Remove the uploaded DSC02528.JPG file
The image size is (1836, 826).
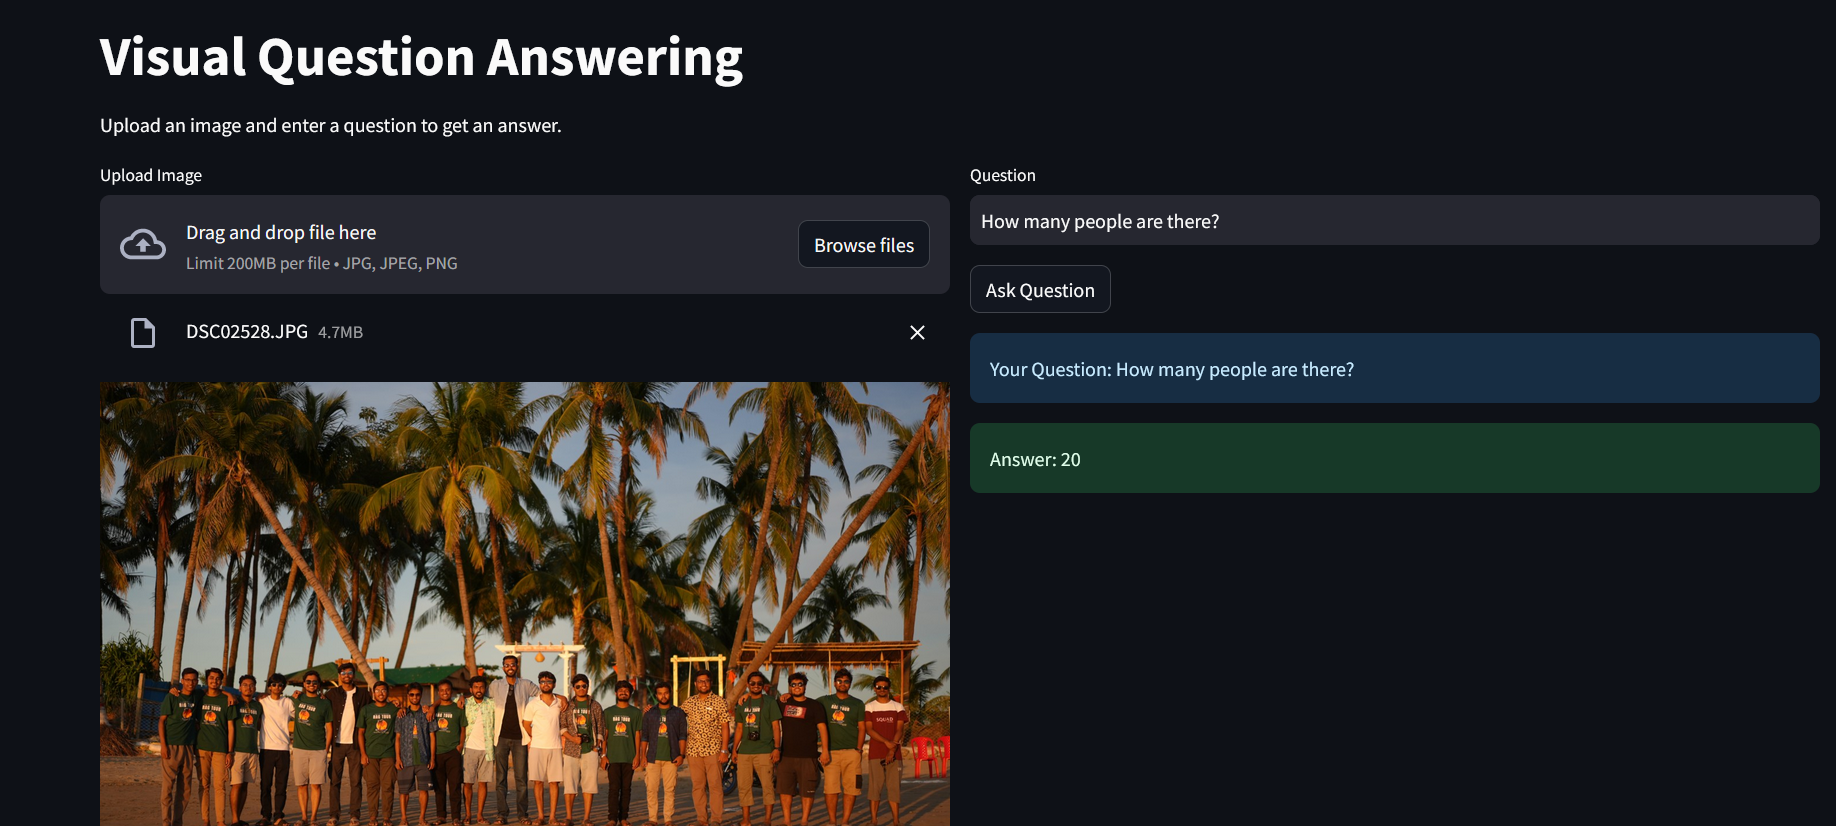[917, 332]
